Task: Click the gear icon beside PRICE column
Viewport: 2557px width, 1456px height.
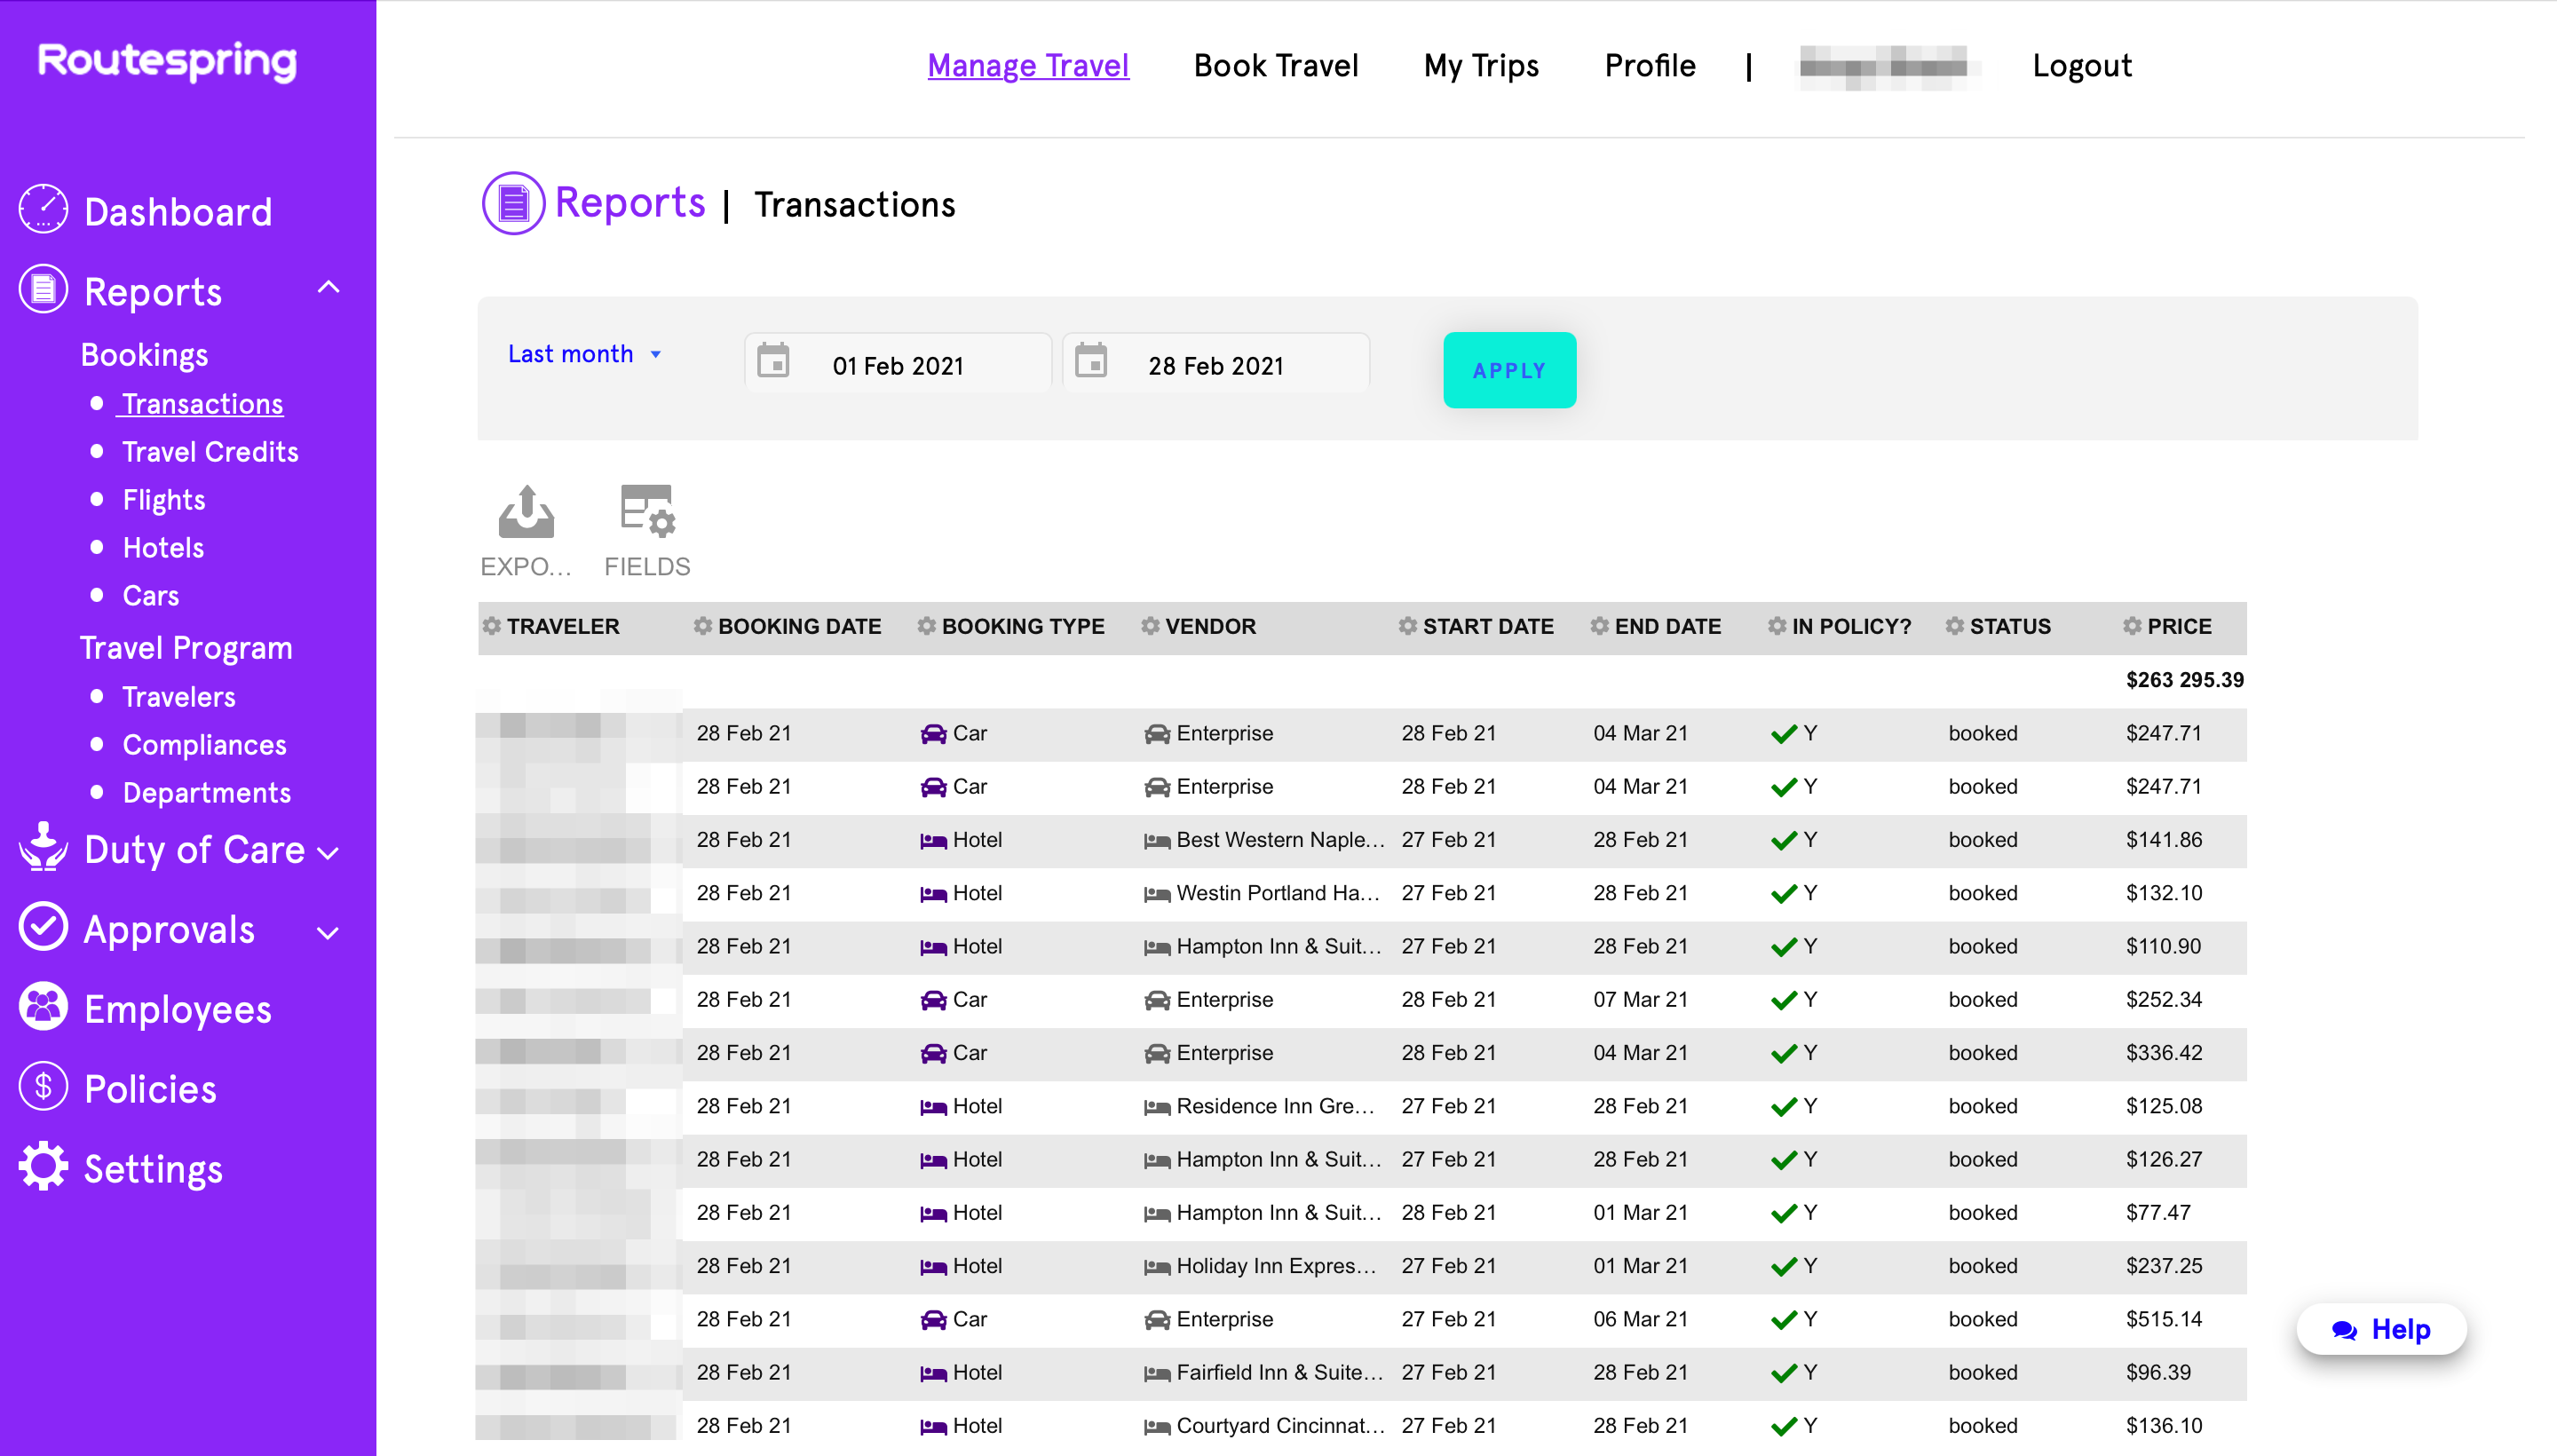Action: tap(2132, 626)
